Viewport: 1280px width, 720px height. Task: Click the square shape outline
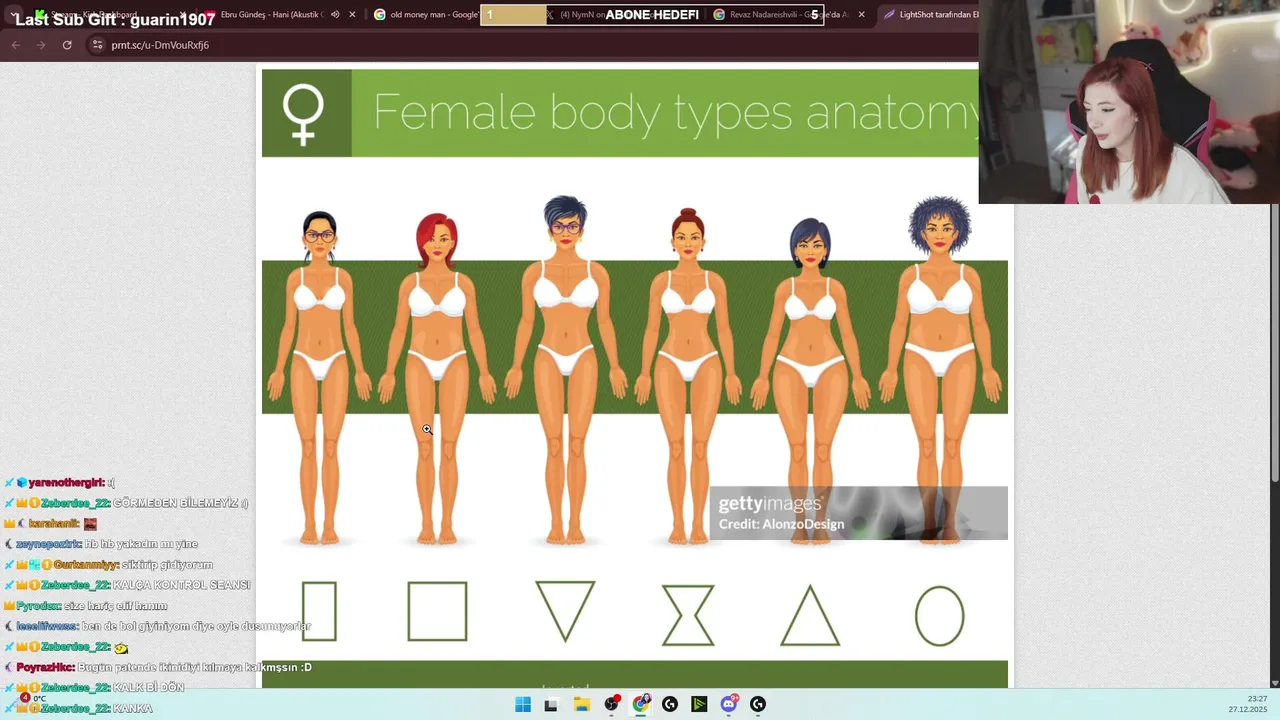(x=437, y=611)
